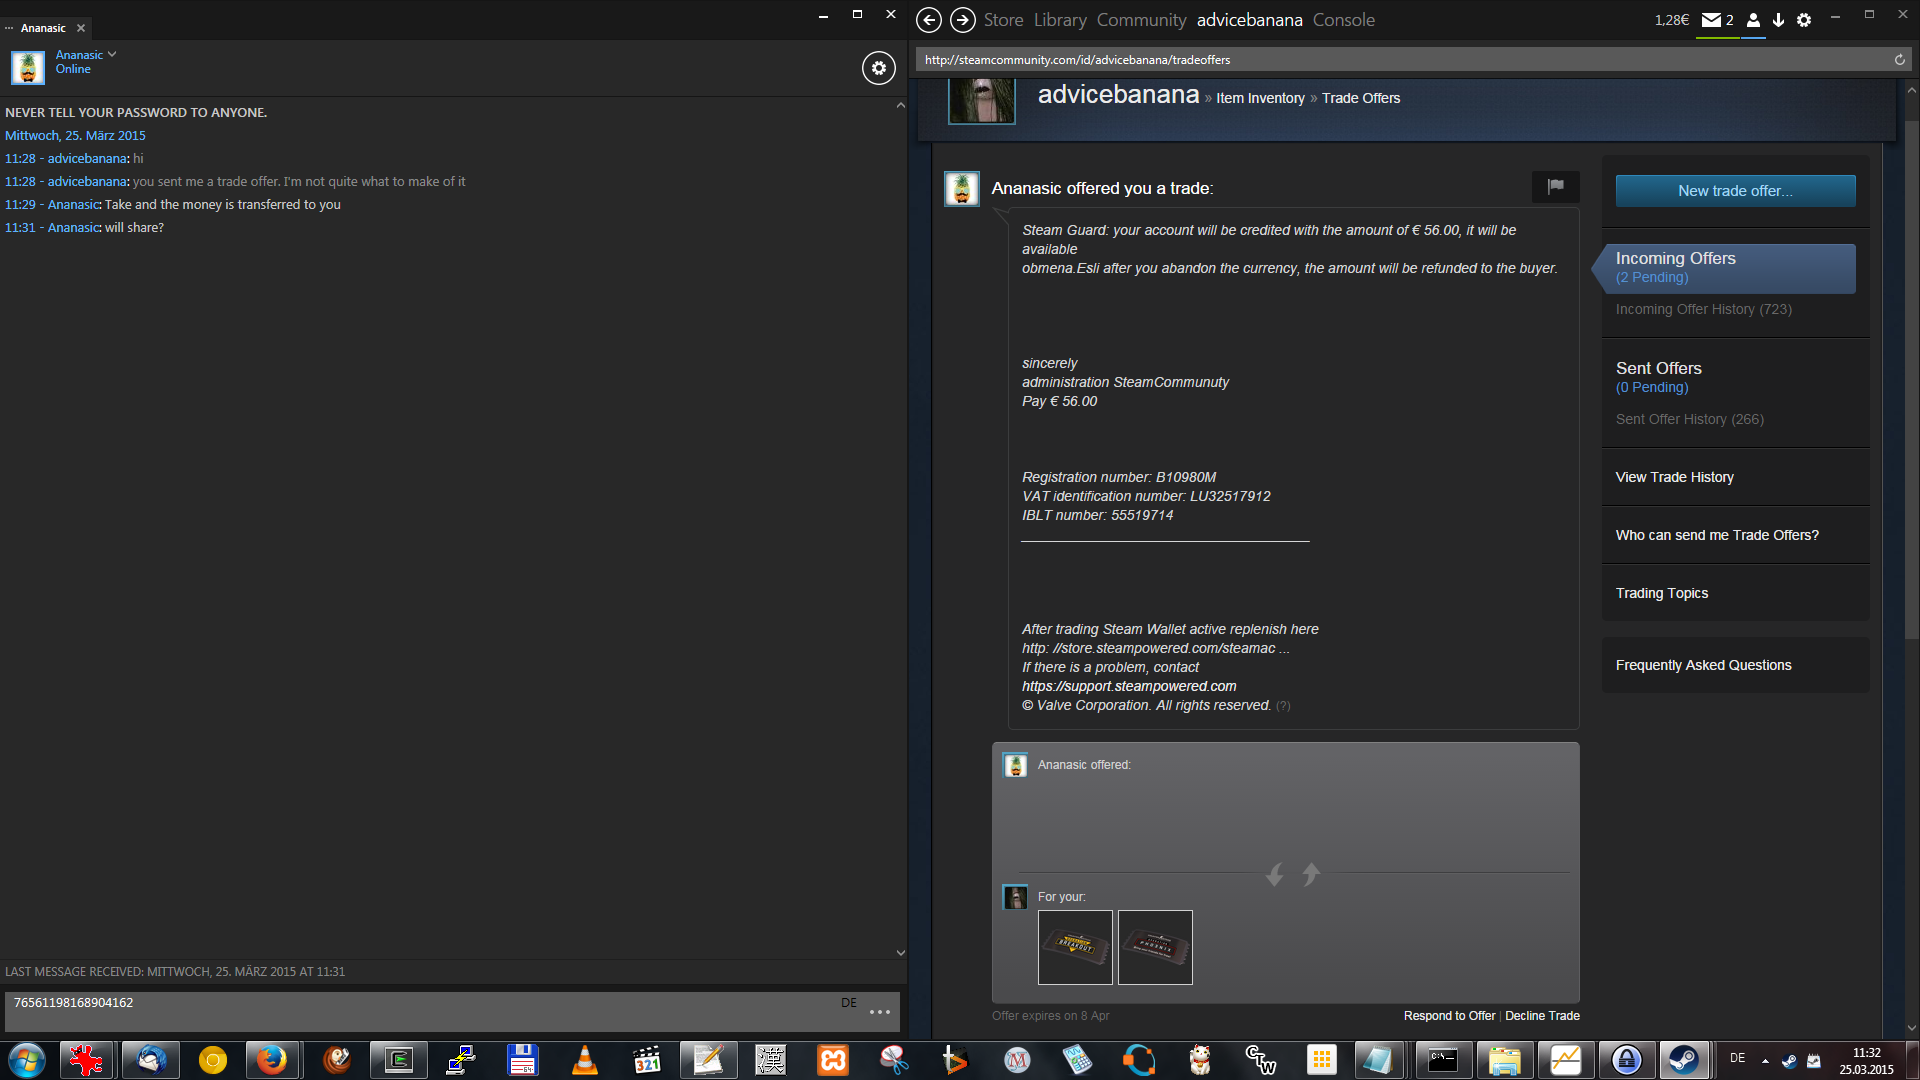Report this trade offer via flag icon
The image size is (1920, 1080).
coord(1555,186)
